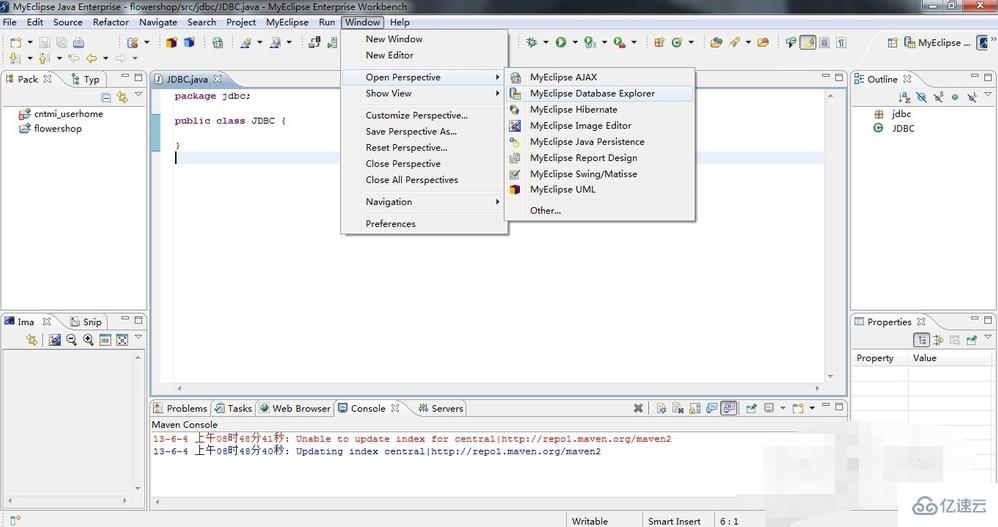Select MyEclipse Hibernate perspective
The width and height of the screenshot is (998, 527).
pos(600,109)
